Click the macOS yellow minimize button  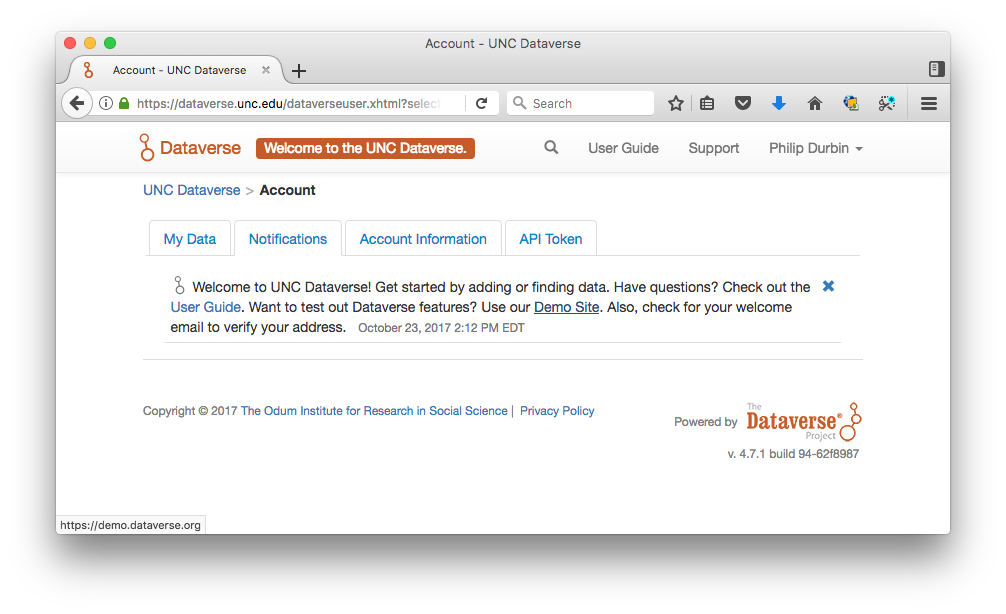coord(90,43)
